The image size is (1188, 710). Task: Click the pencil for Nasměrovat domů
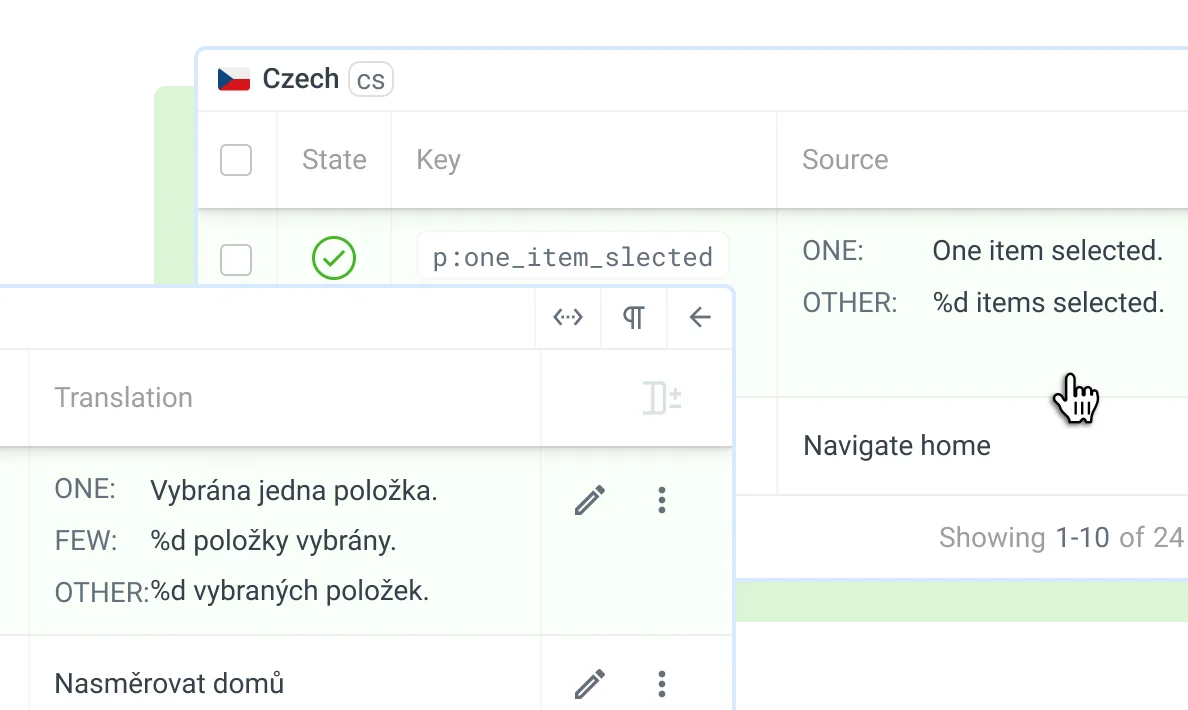click(590, 684)
